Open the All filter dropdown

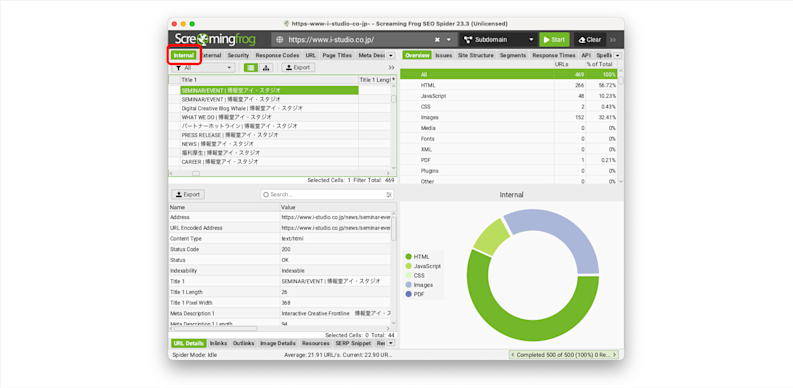pyautogui.click(x=203, y=67)
